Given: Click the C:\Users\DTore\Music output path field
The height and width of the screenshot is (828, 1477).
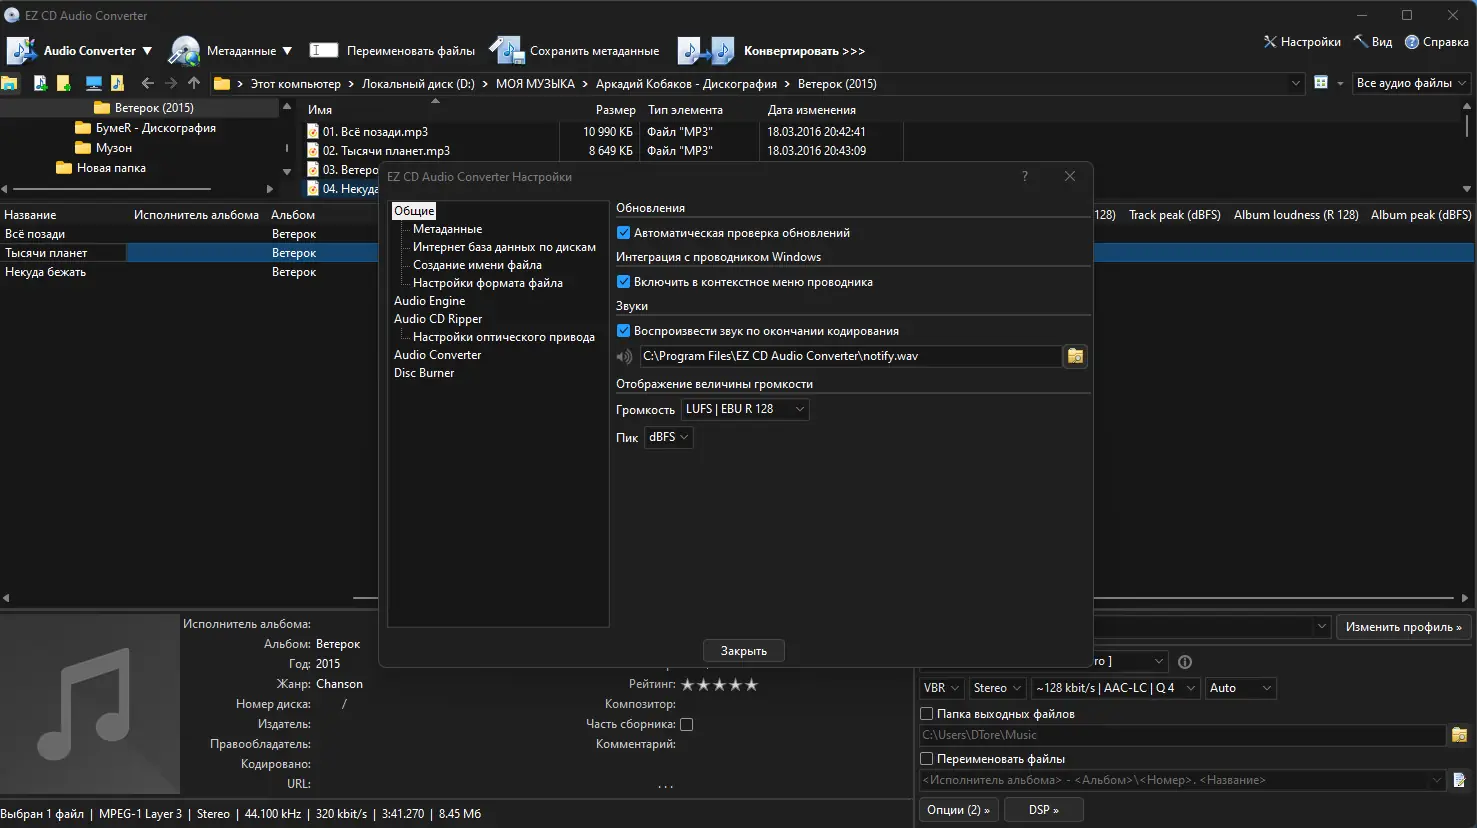Looking at the screenshot, I should 1182,735.
